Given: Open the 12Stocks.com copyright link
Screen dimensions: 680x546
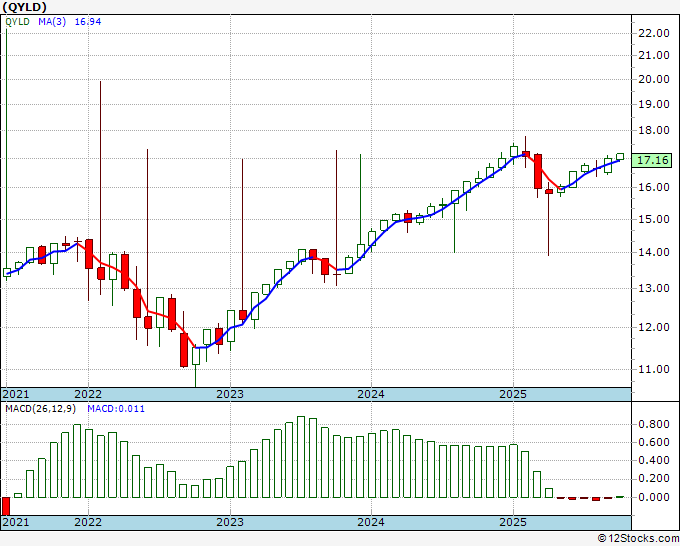Looking at the screenshot, I should pyautogui.click(x=638, y=539).
